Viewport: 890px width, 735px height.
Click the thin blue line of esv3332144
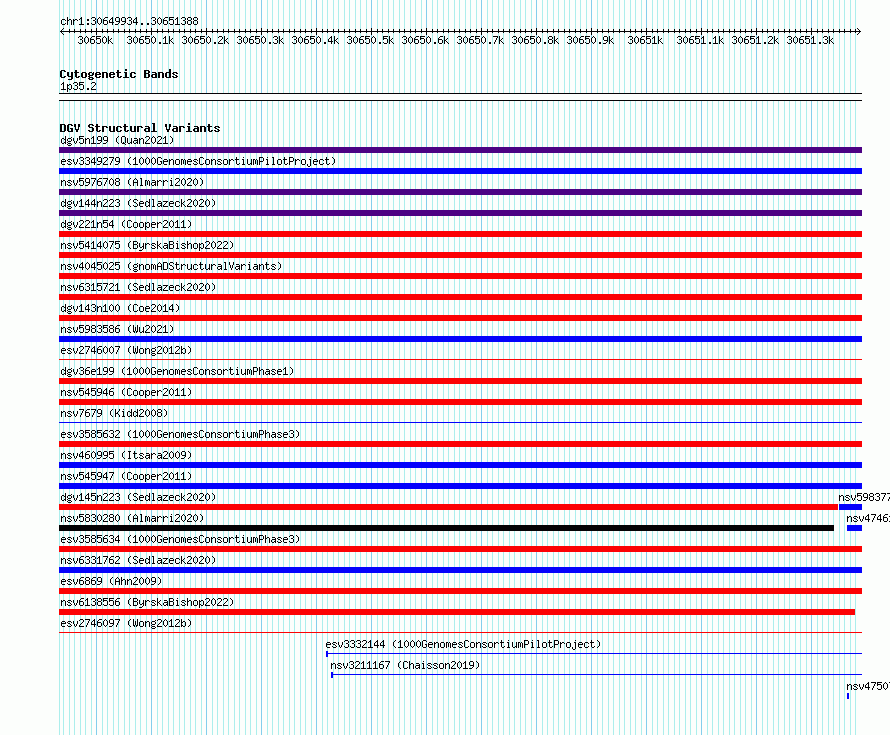[x=594, y=654]
